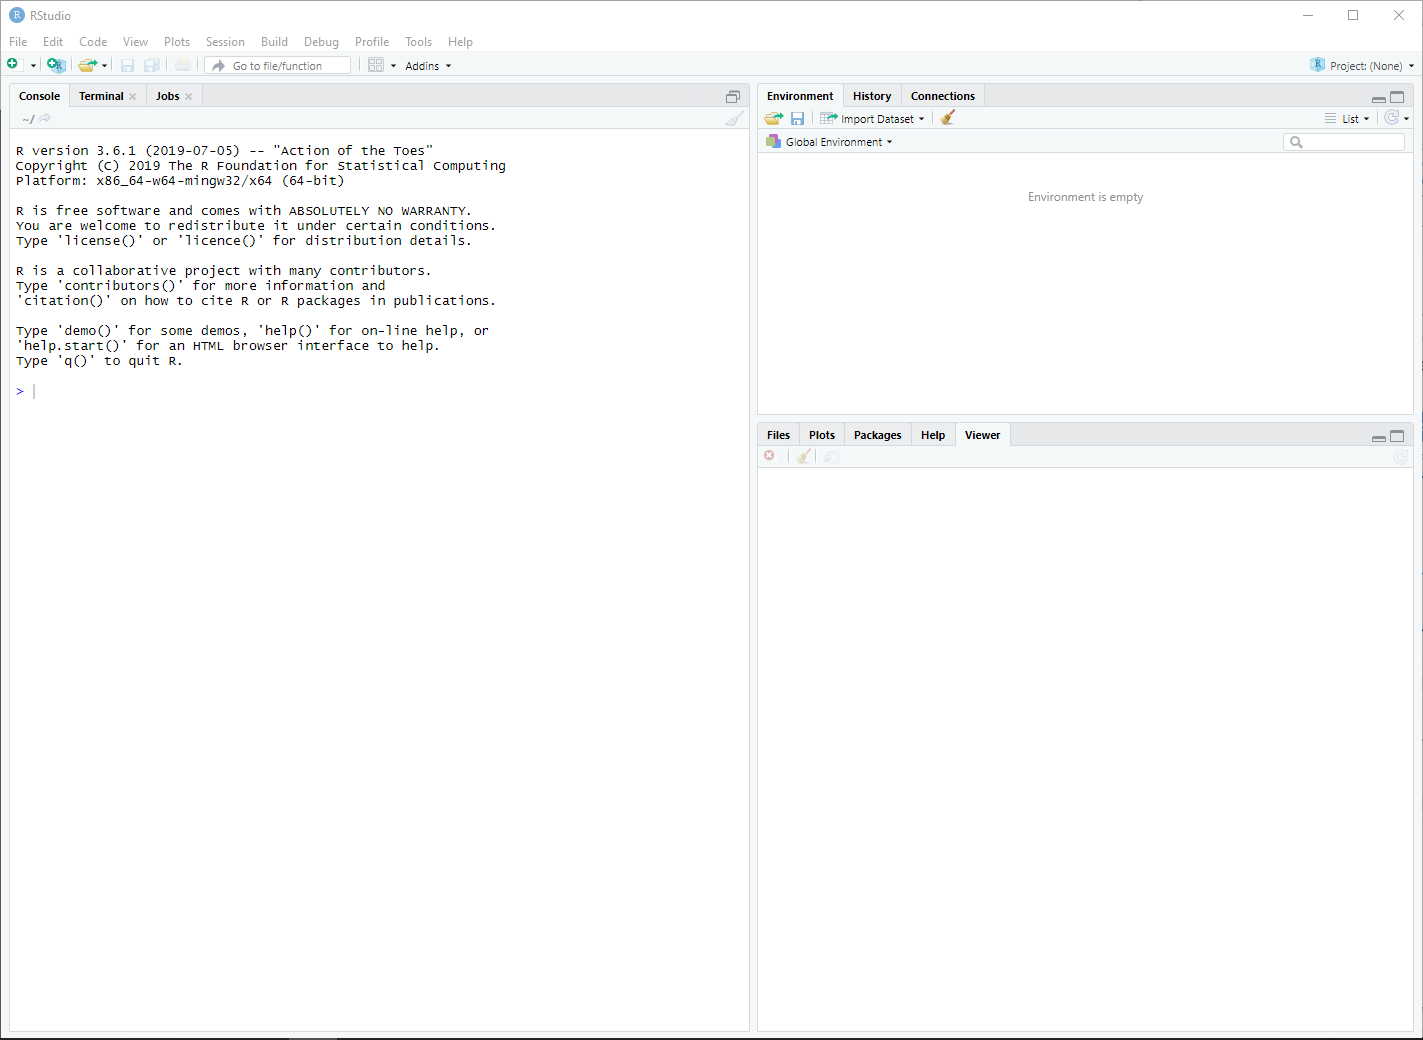This screenshot has width=1423, height=1040.
Task: Click the Viewer remove item red icon
Action: pyautogui.click(x=769, y=456)
